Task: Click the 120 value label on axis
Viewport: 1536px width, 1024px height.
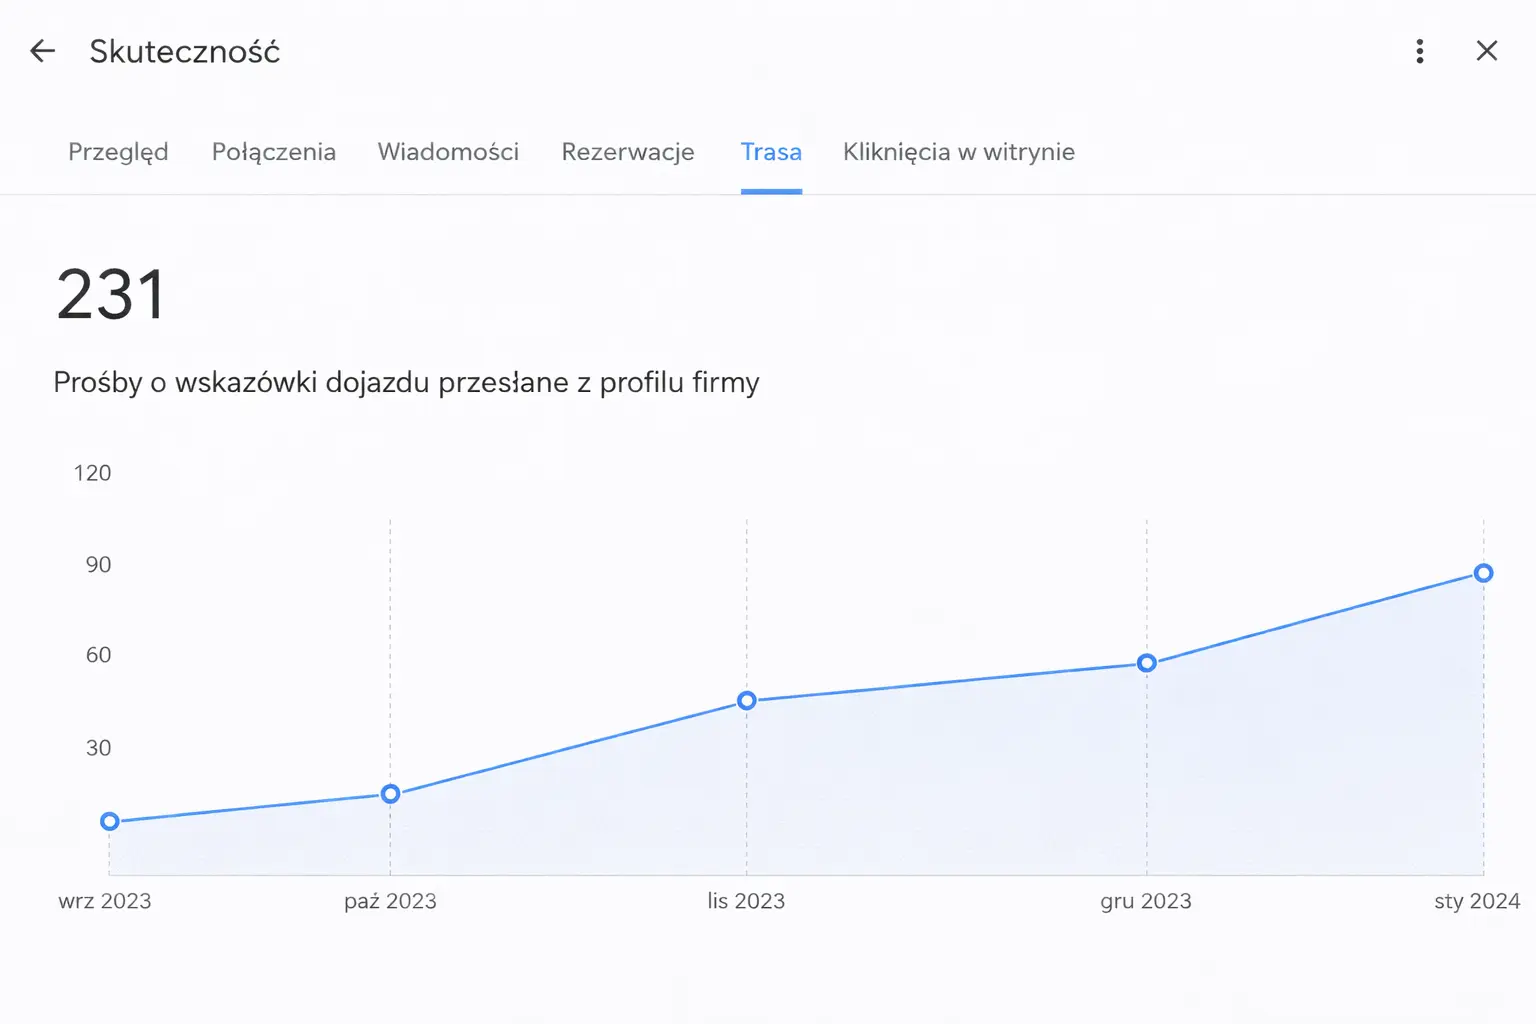Action: click(92, 473)
